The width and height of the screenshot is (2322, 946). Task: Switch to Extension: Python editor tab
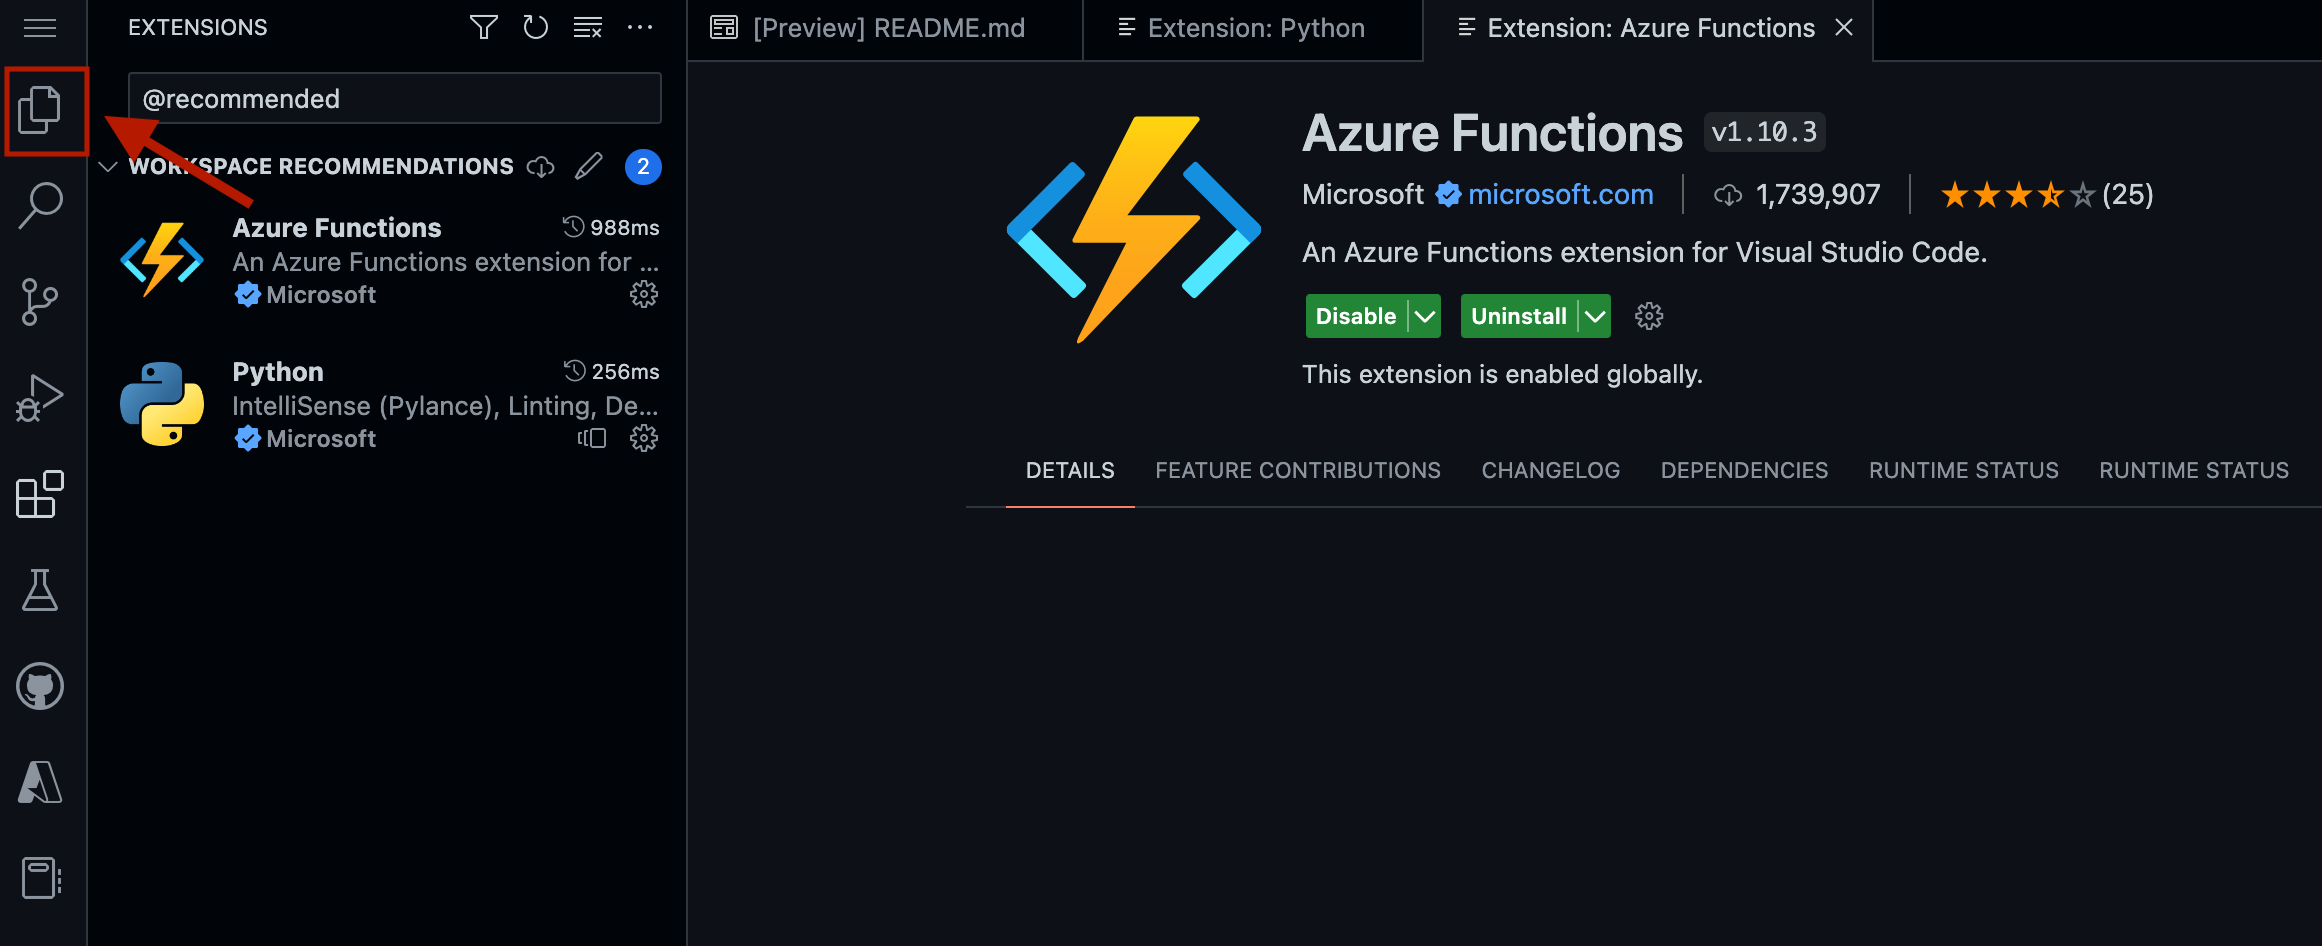click(1254, 28)
